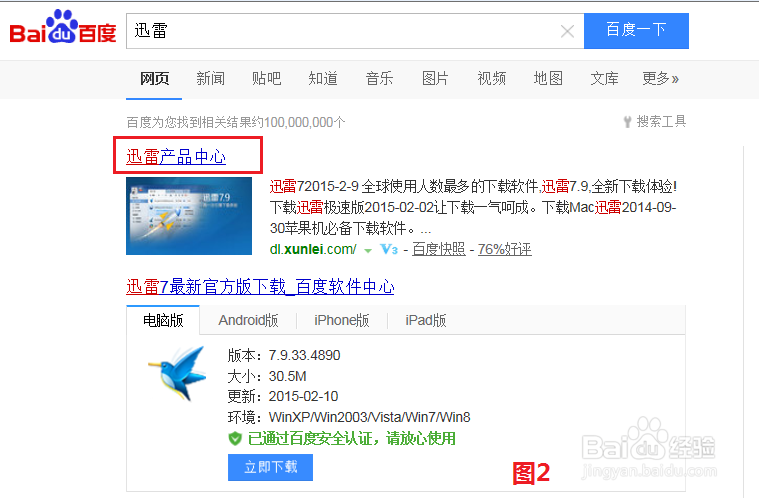This screenshot has width=759, height=498.
Task: Switch to the Android版 tab
Action: coord(248,320)
